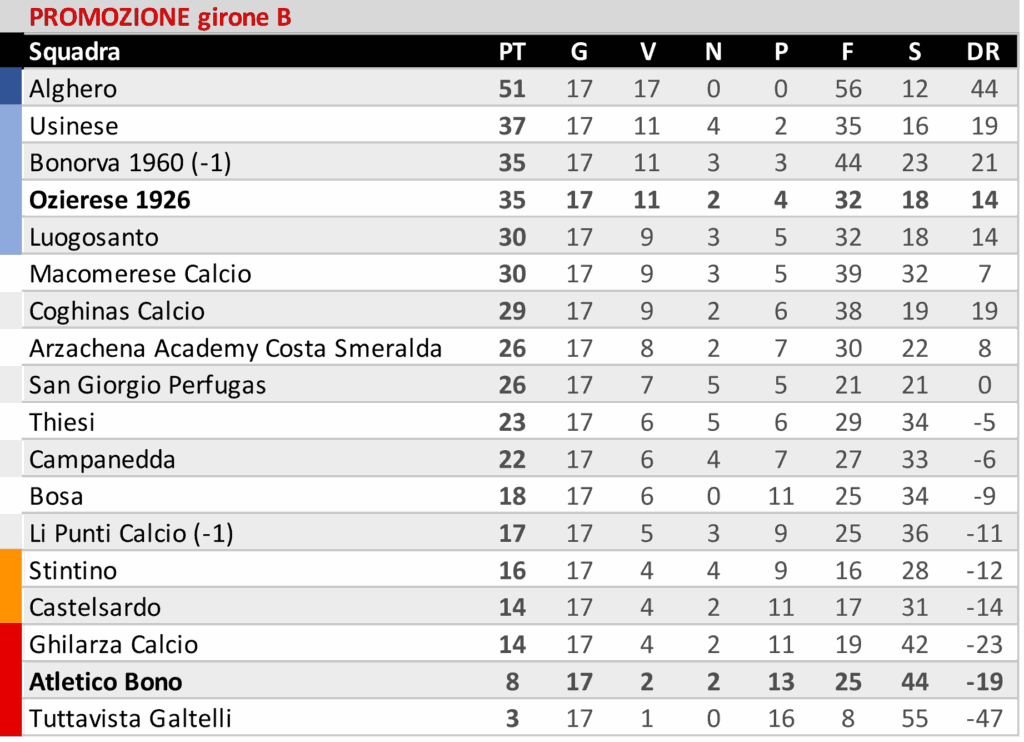Click the dark blue marker beside Alghero

tap(11, 88)
